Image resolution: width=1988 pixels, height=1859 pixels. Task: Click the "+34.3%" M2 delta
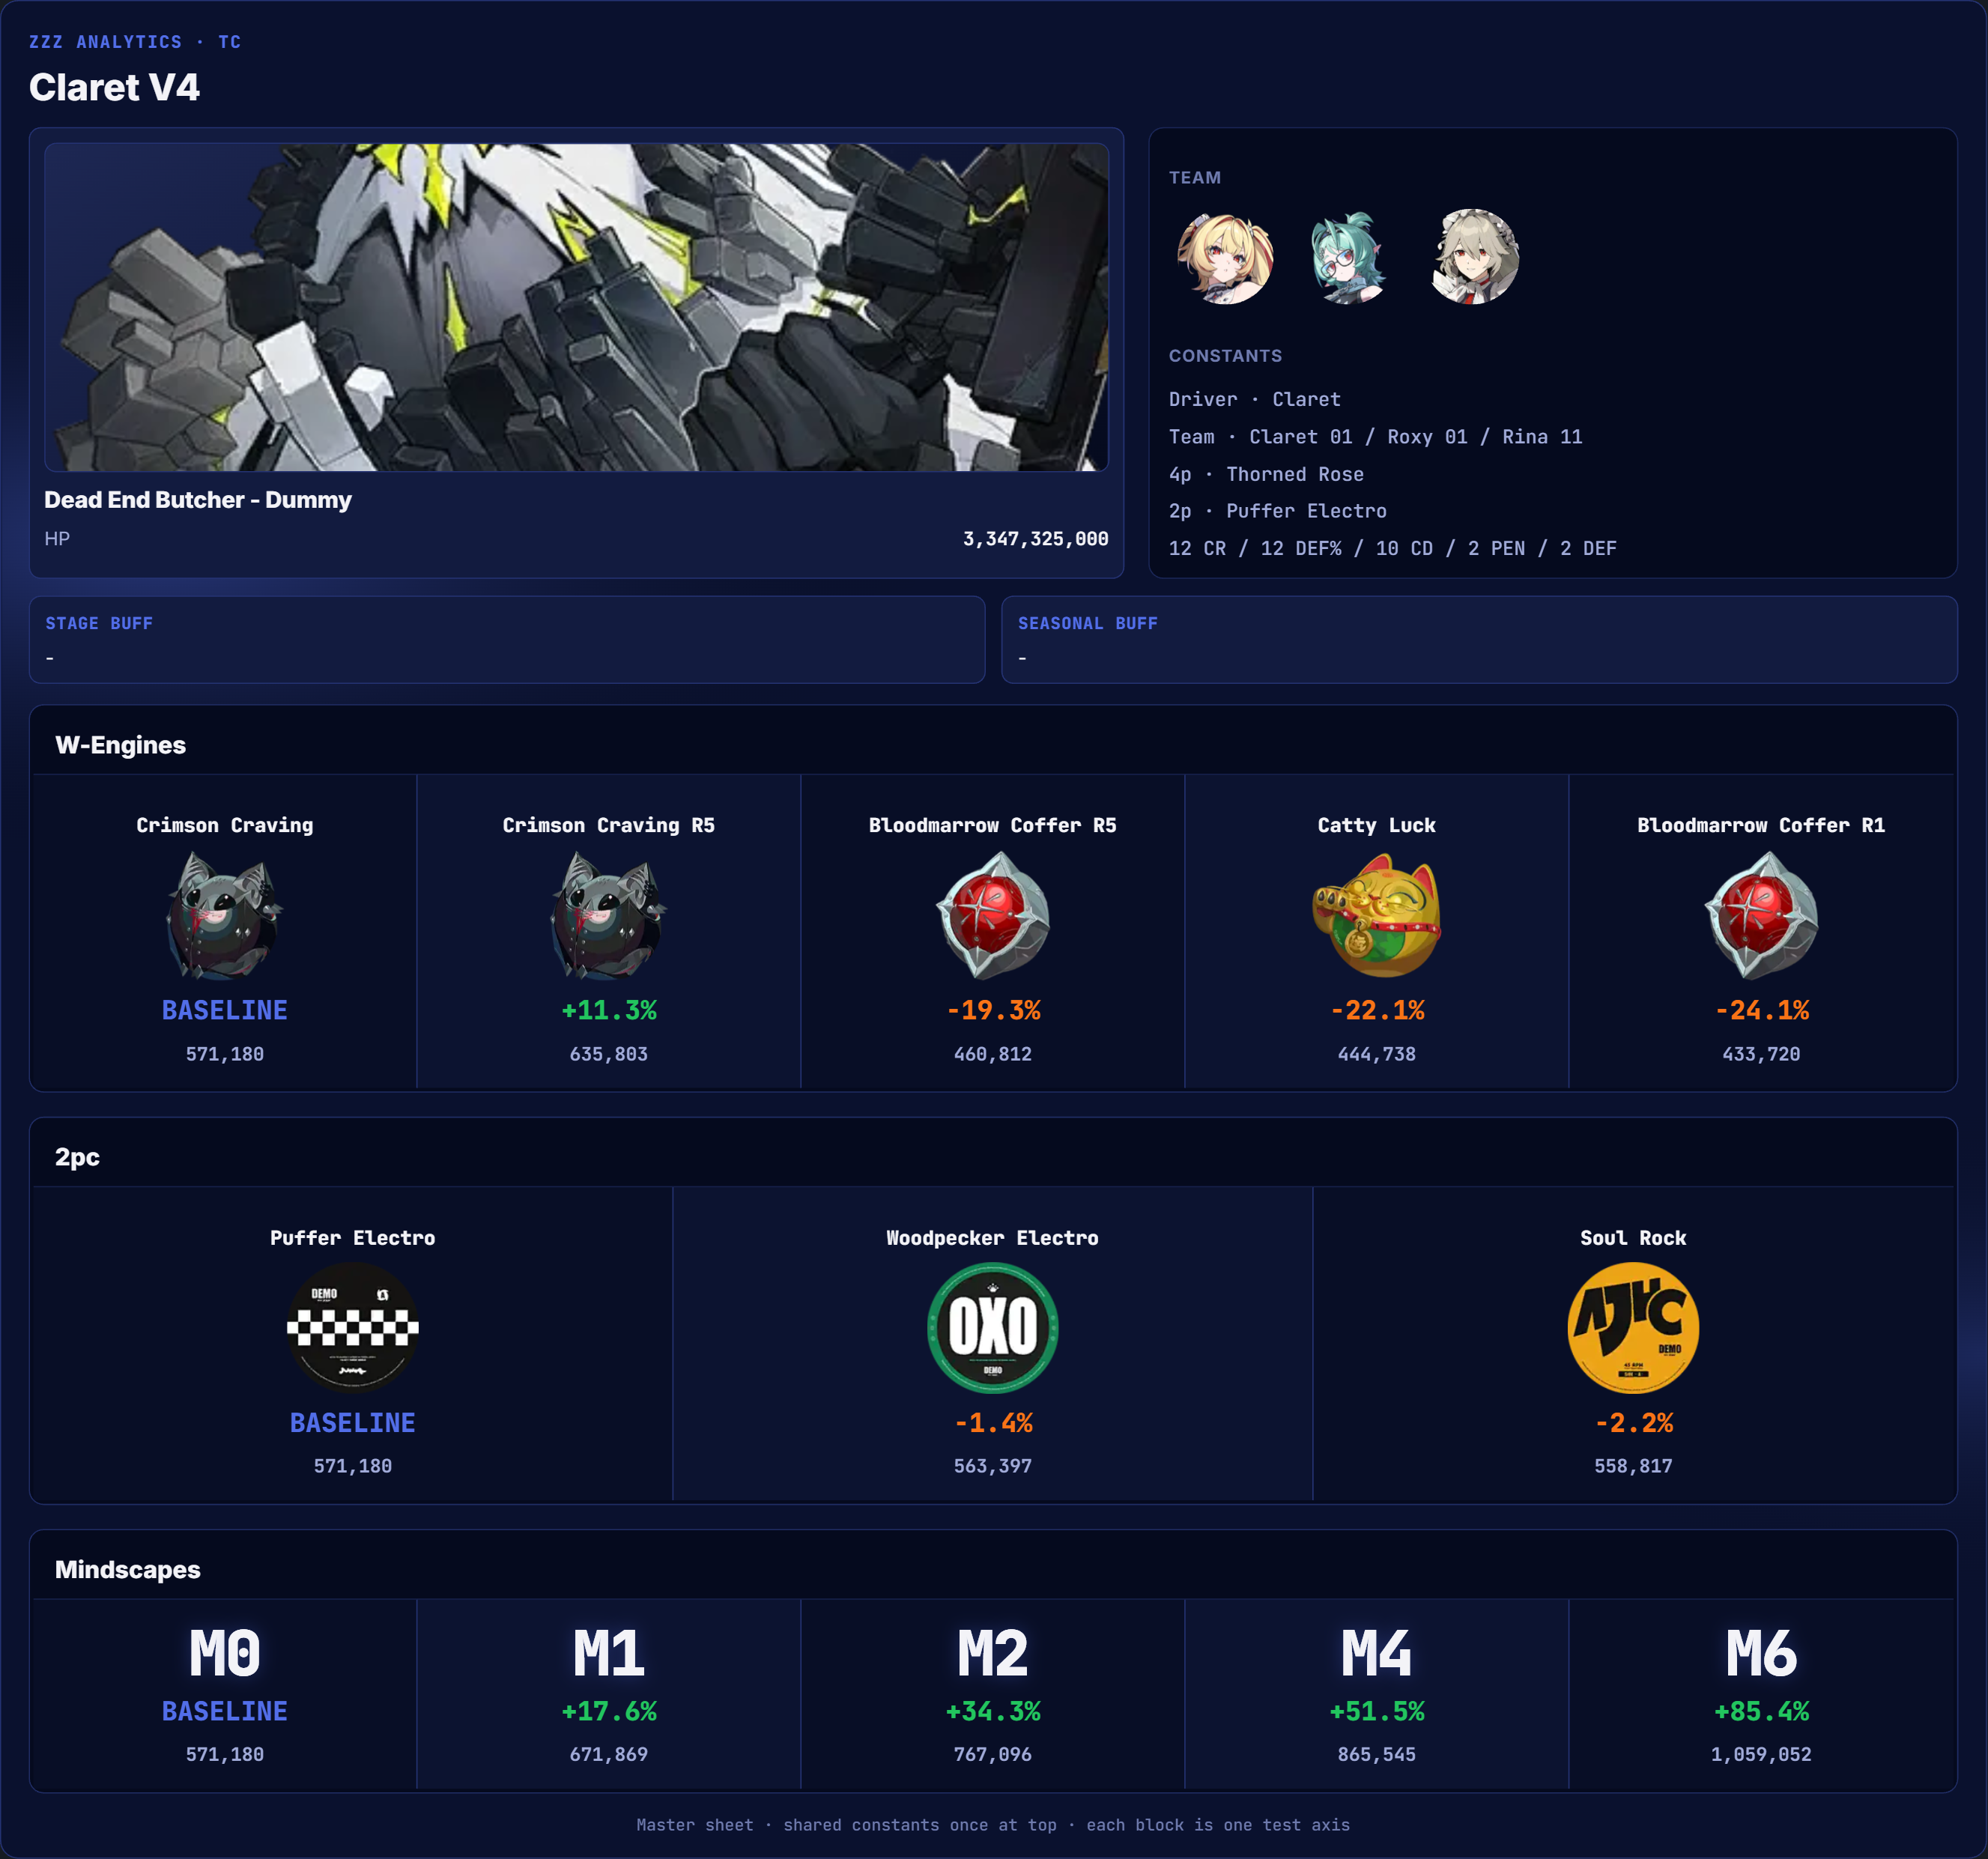(x=993, y=1711)
